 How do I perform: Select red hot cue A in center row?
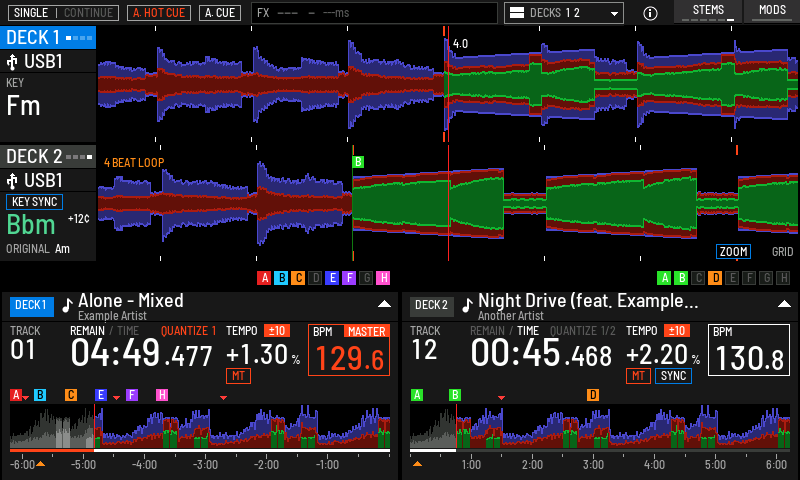[x=264, y=278]
